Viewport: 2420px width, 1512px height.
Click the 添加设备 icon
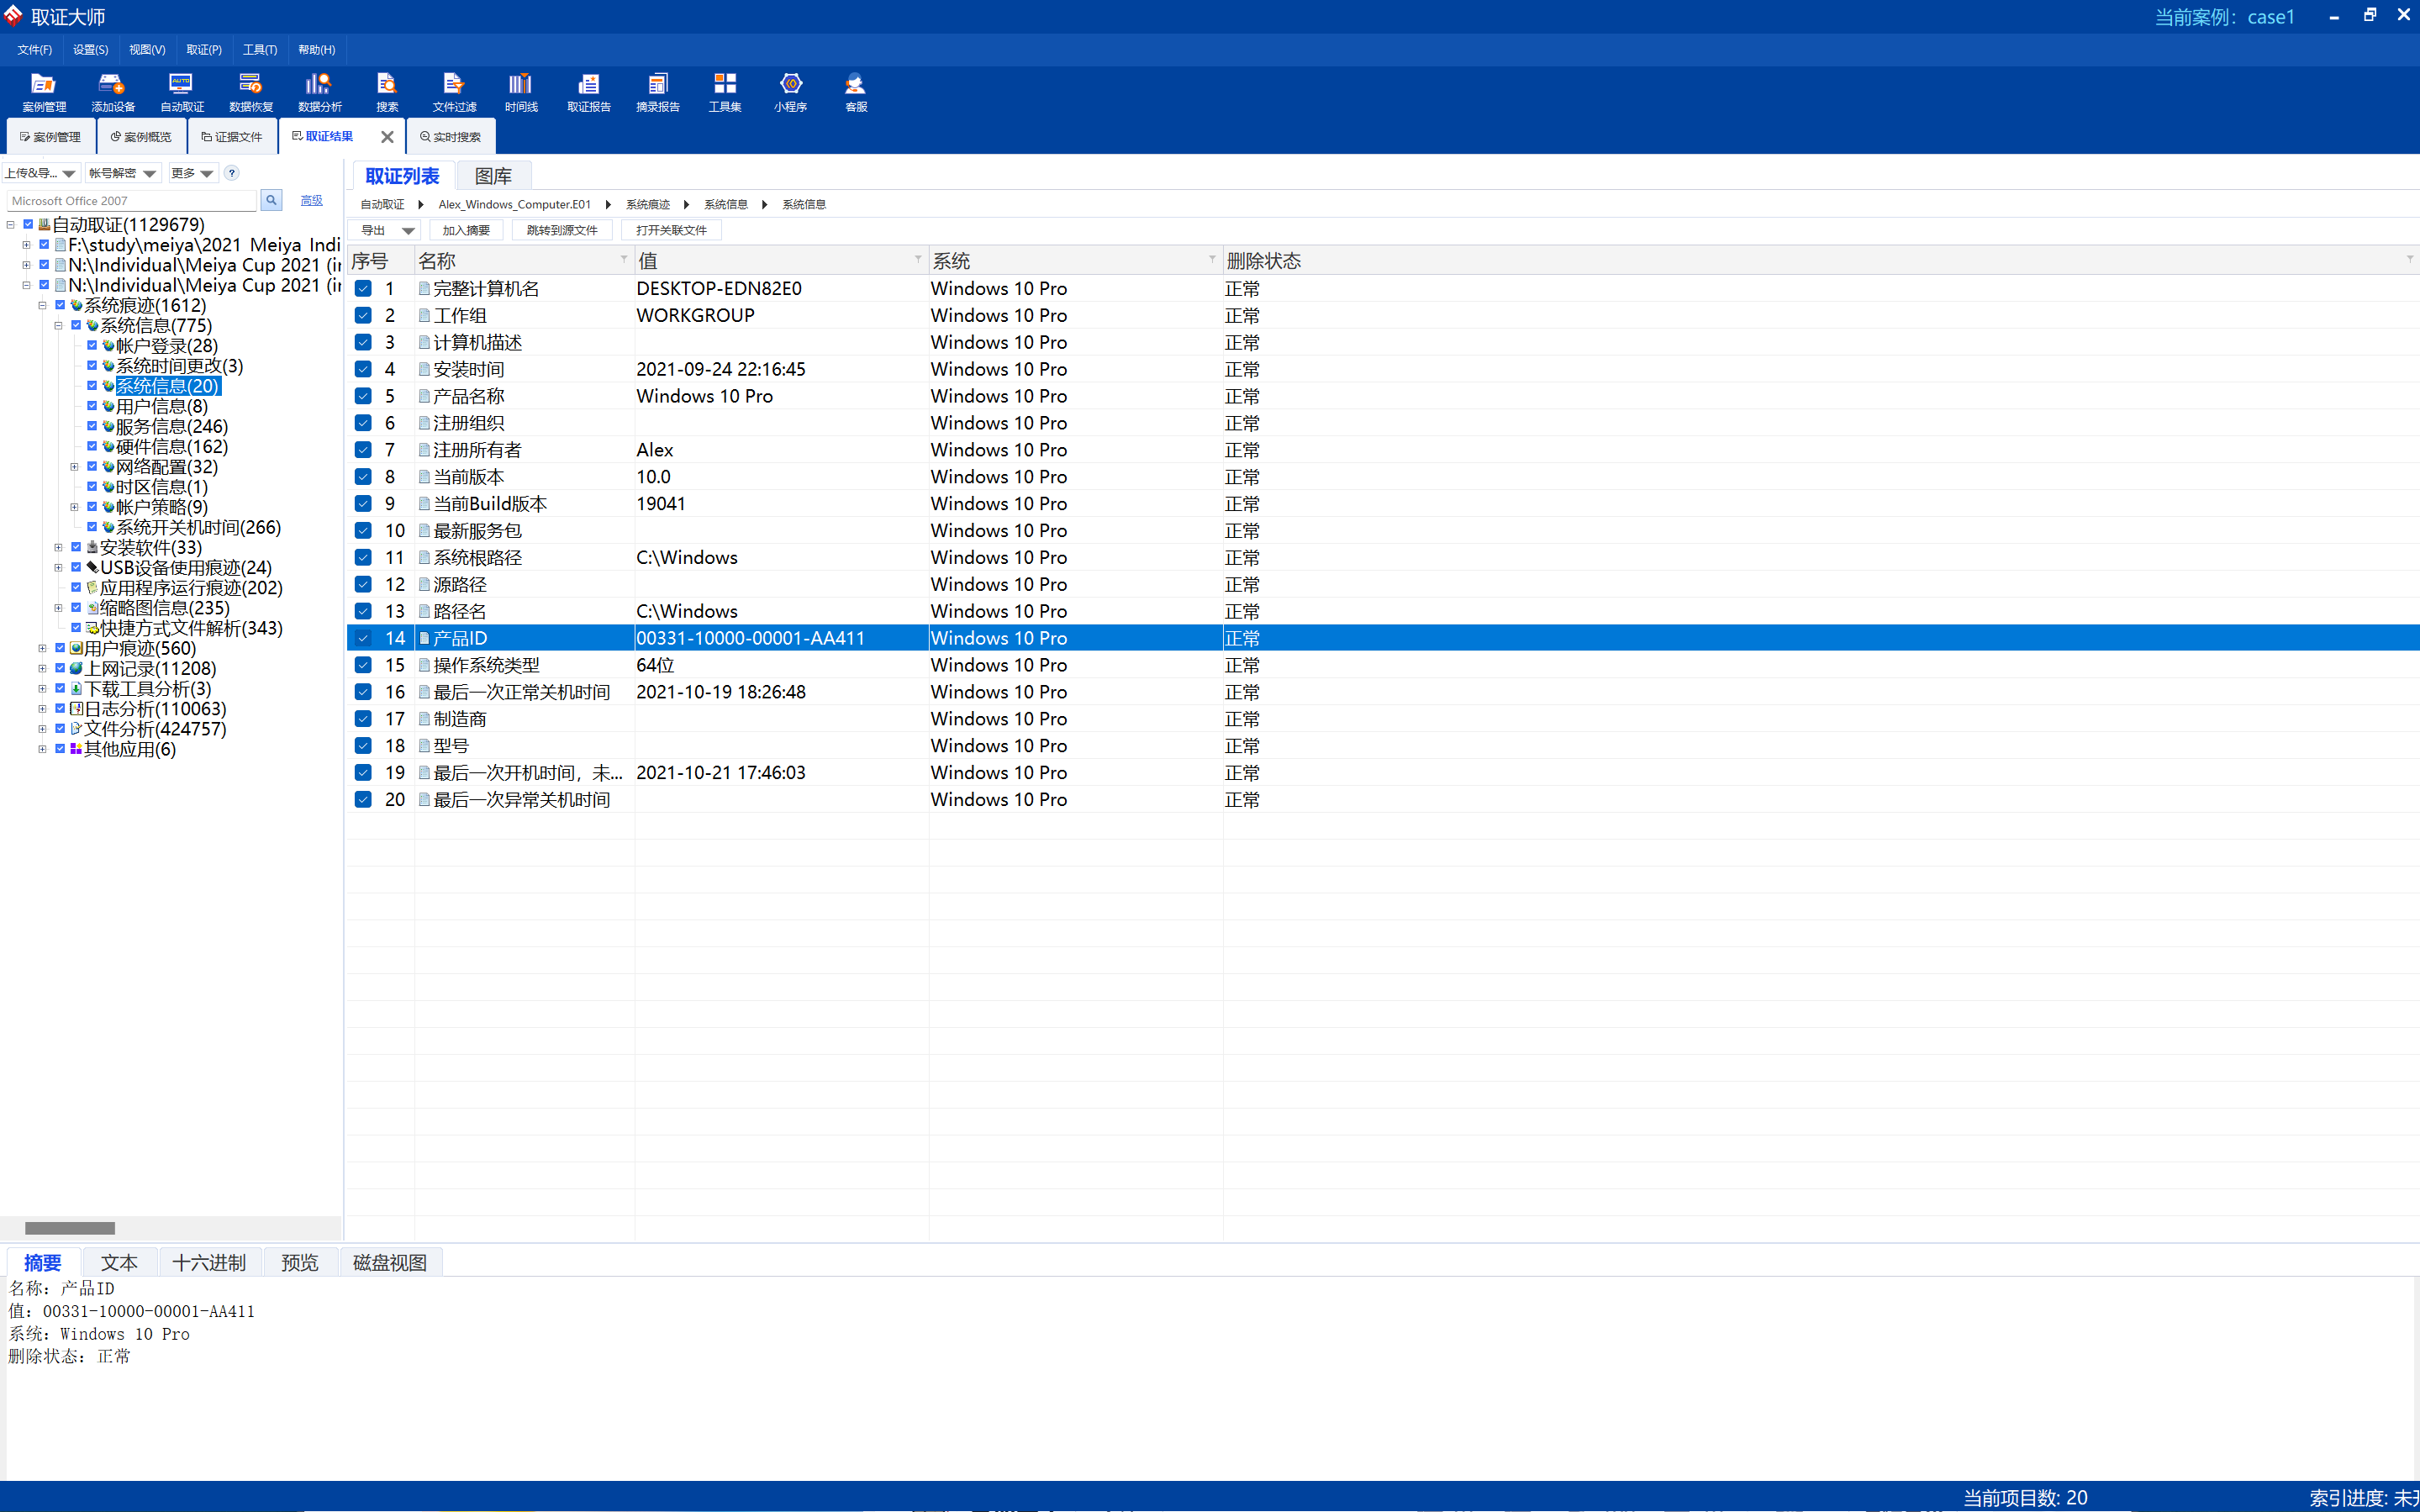[x=112, y=84]
